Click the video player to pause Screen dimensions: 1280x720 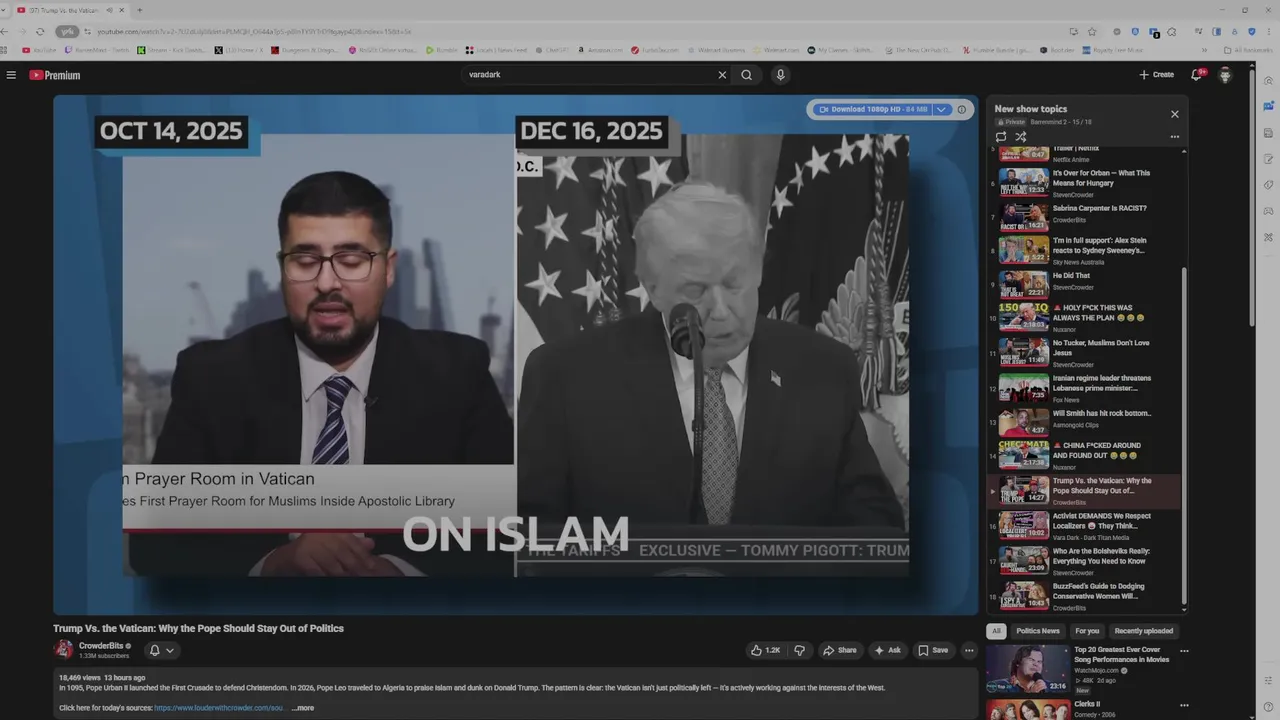tap(515, 355)
